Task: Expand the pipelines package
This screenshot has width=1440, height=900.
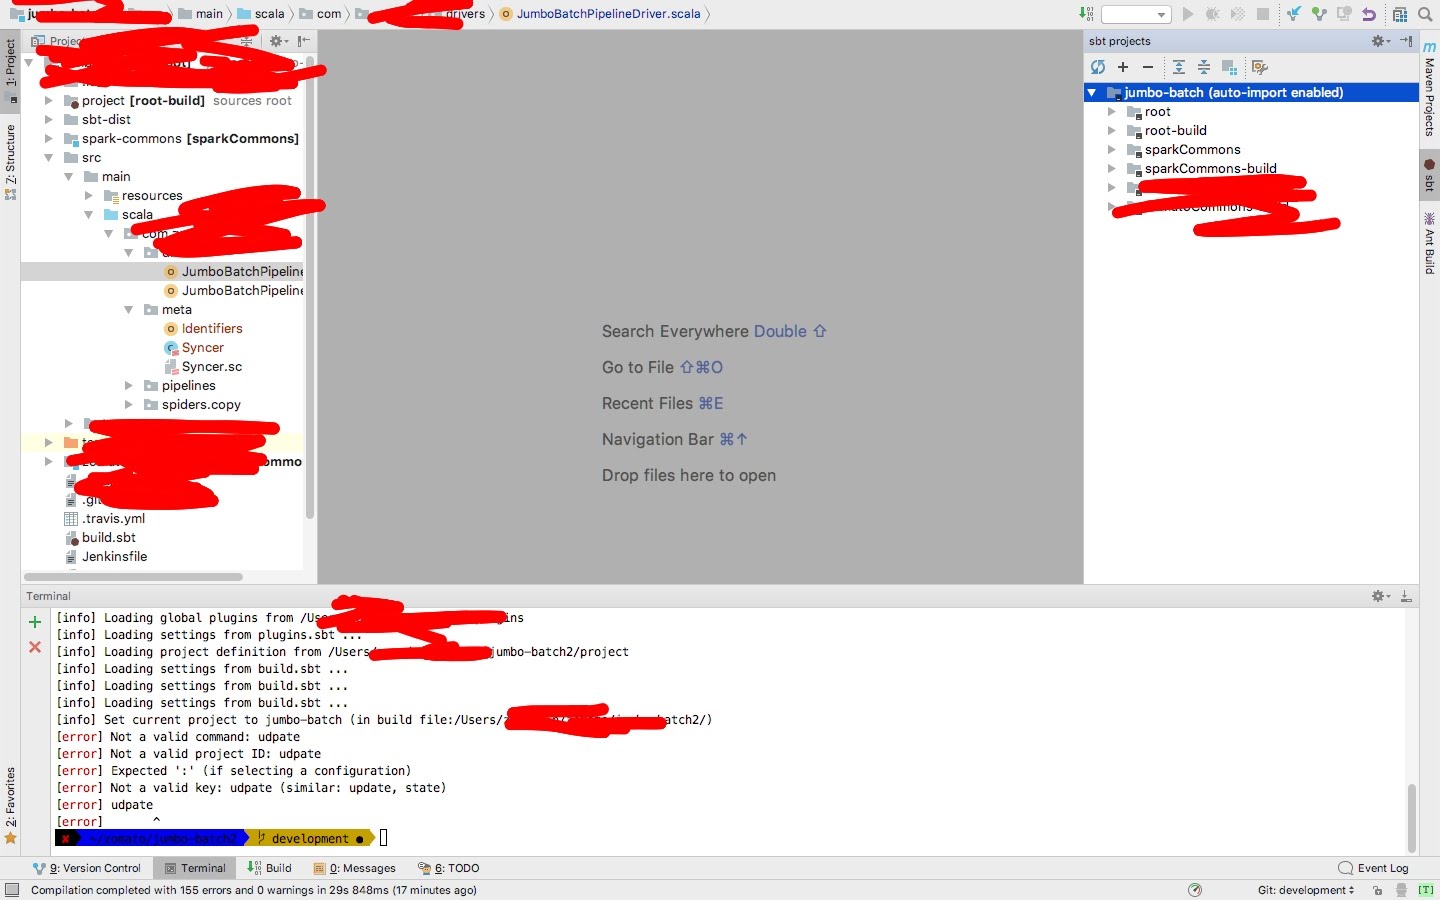Action: [x=128, y=386]
